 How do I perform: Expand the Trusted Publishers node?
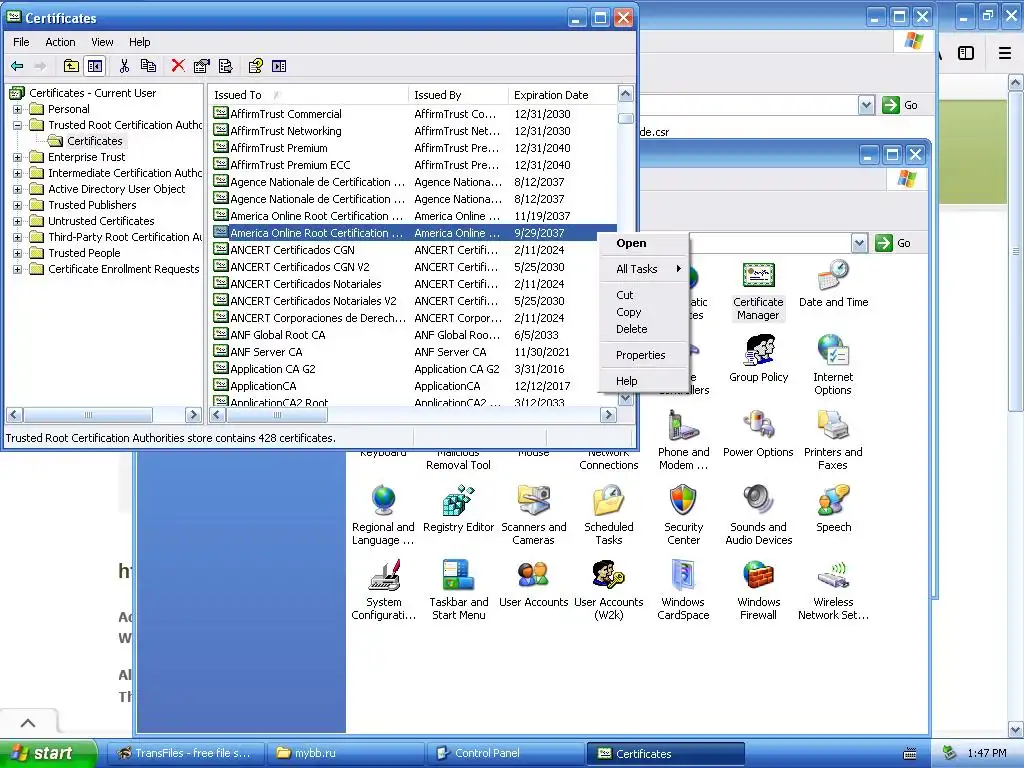18,205
